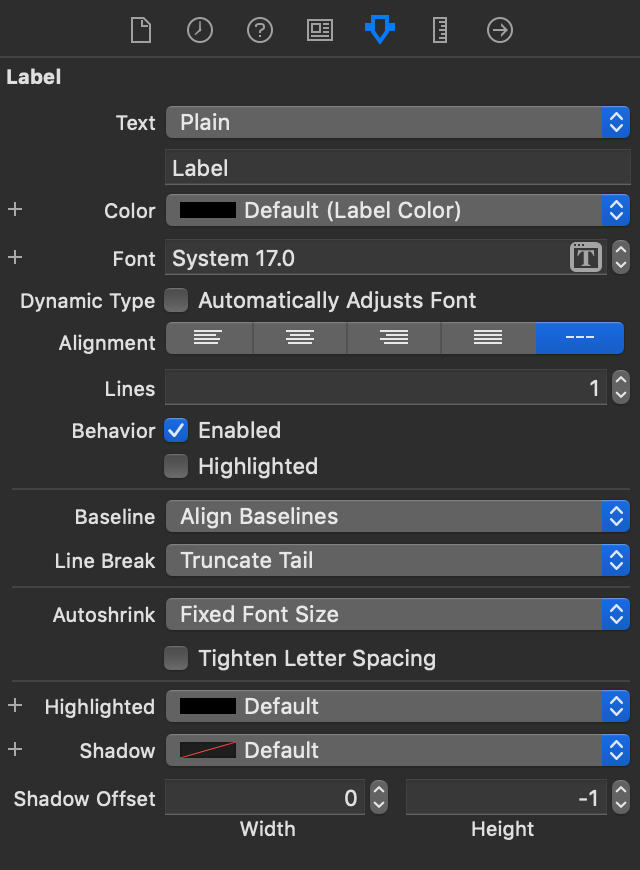The image size is (640, 870).
Task: Uncheck the Enabled behavior checkbox
Action: [x=174, y=431]
